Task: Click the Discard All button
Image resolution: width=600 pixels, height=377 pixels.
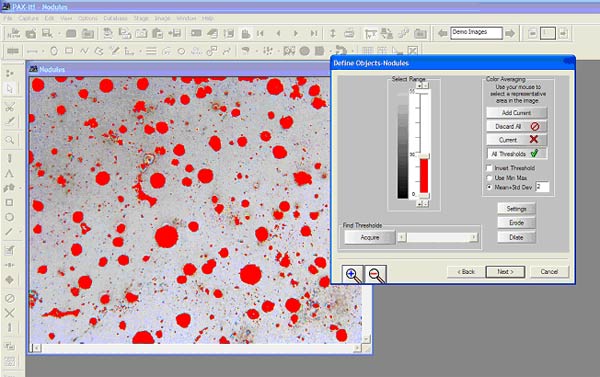Action: [x=517, y=126]
